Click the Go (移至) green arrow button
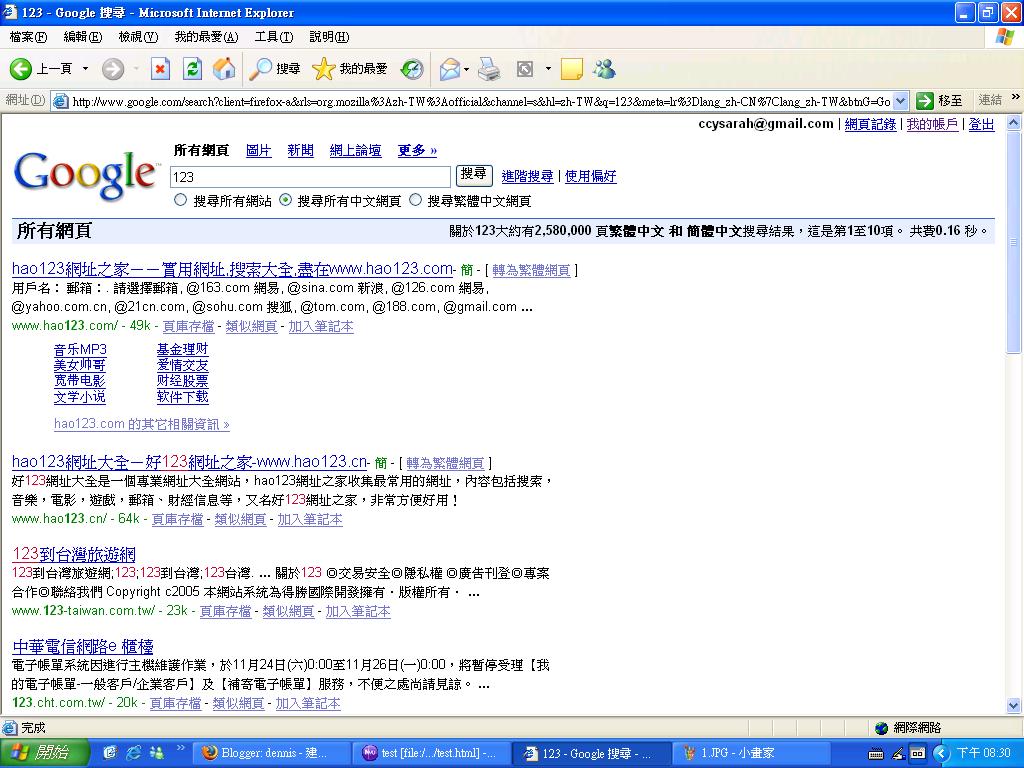This screenshot has height=768, width=1024. 939,101
